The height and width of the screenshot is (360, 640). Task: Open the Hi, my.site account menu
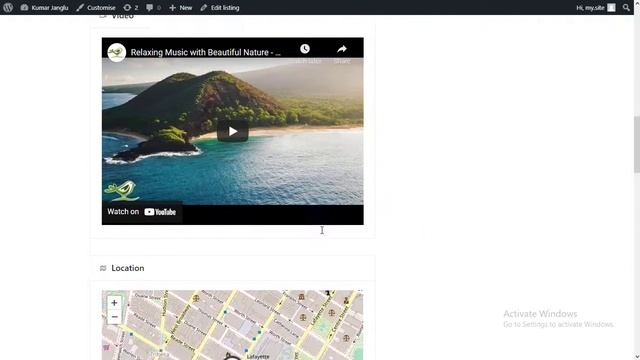596,7
